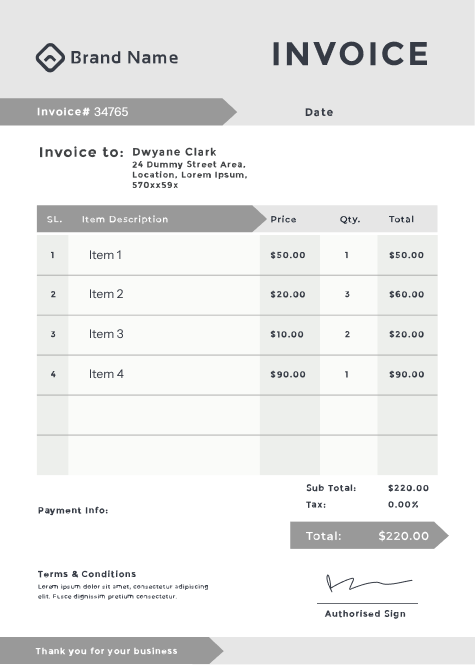Click the Item Description column header
Viewport: 475px width, 665px height.
pos(125,219)
